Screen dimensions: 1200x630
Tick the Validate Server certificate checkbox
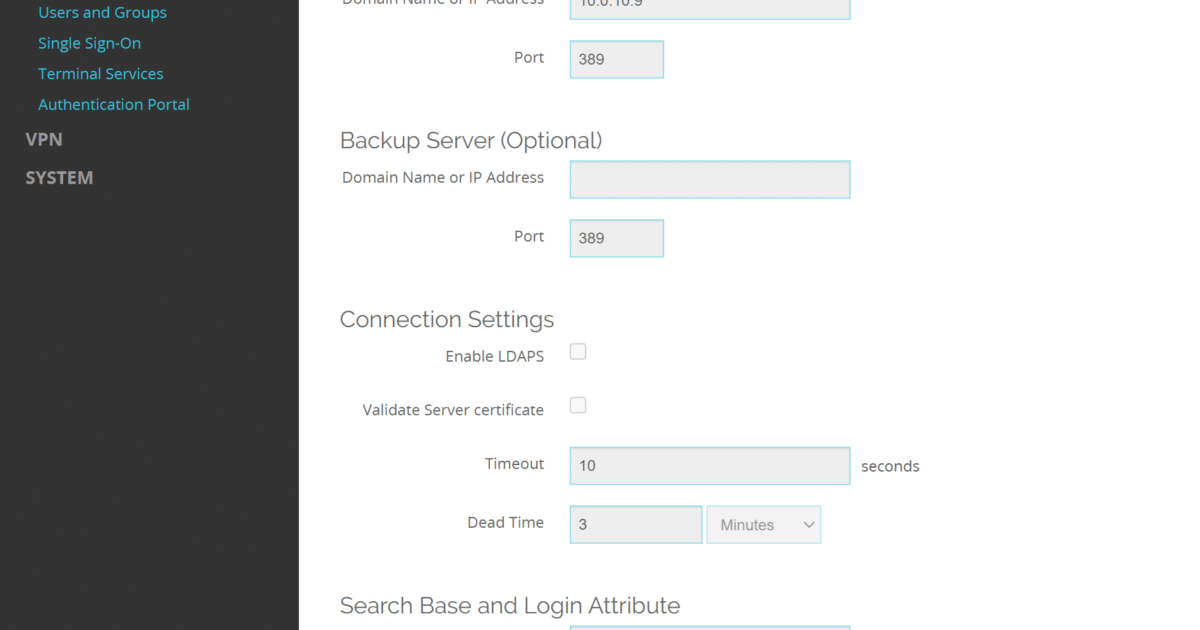pos(578,405)
